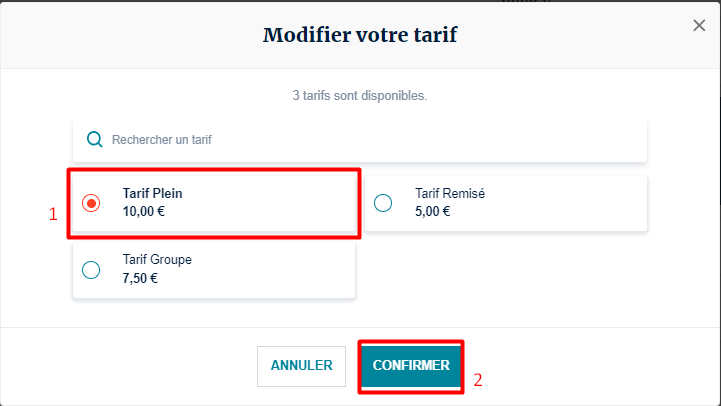Select the Tarif Remisé radio button
Viewport: 721px width, 406px height.
point(383,203)
